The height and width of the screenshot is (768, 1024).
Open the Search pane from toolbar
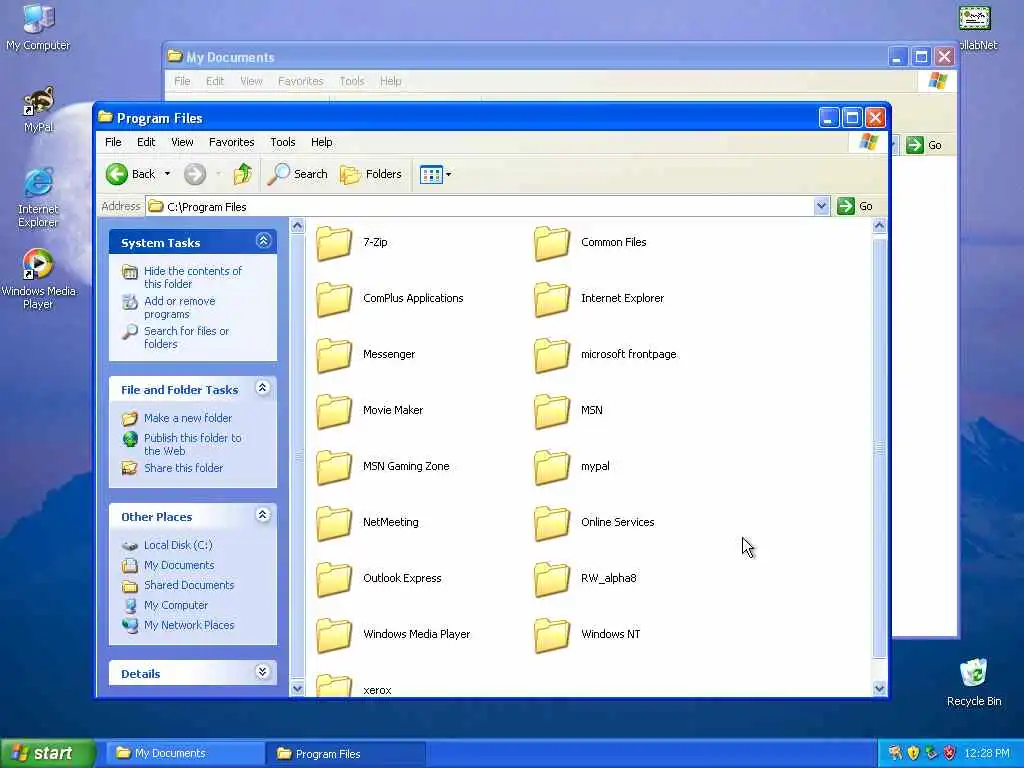pos(298,174)
